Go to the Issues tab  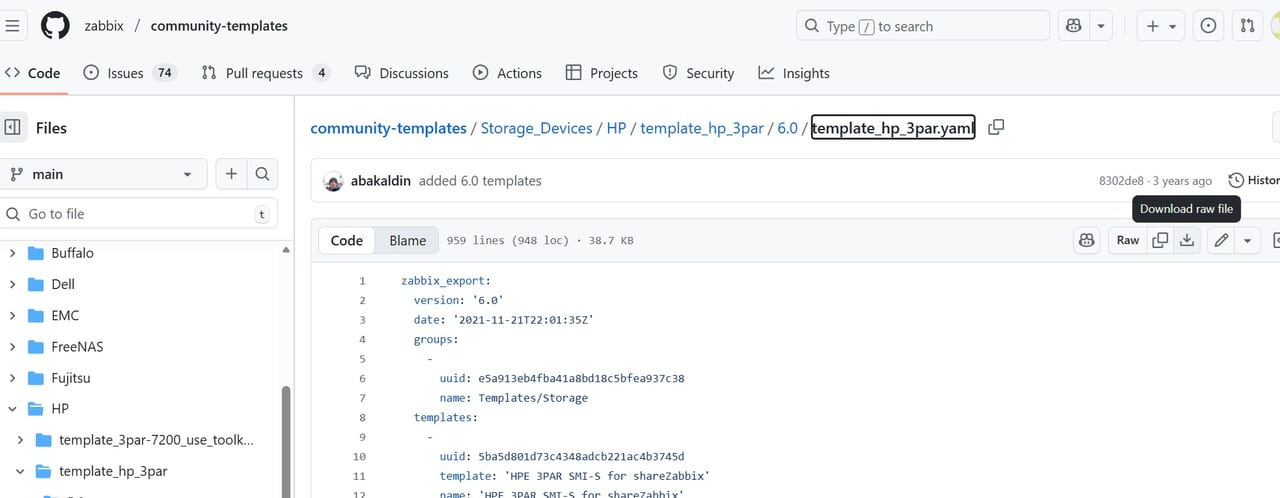(x=125, y=73)
